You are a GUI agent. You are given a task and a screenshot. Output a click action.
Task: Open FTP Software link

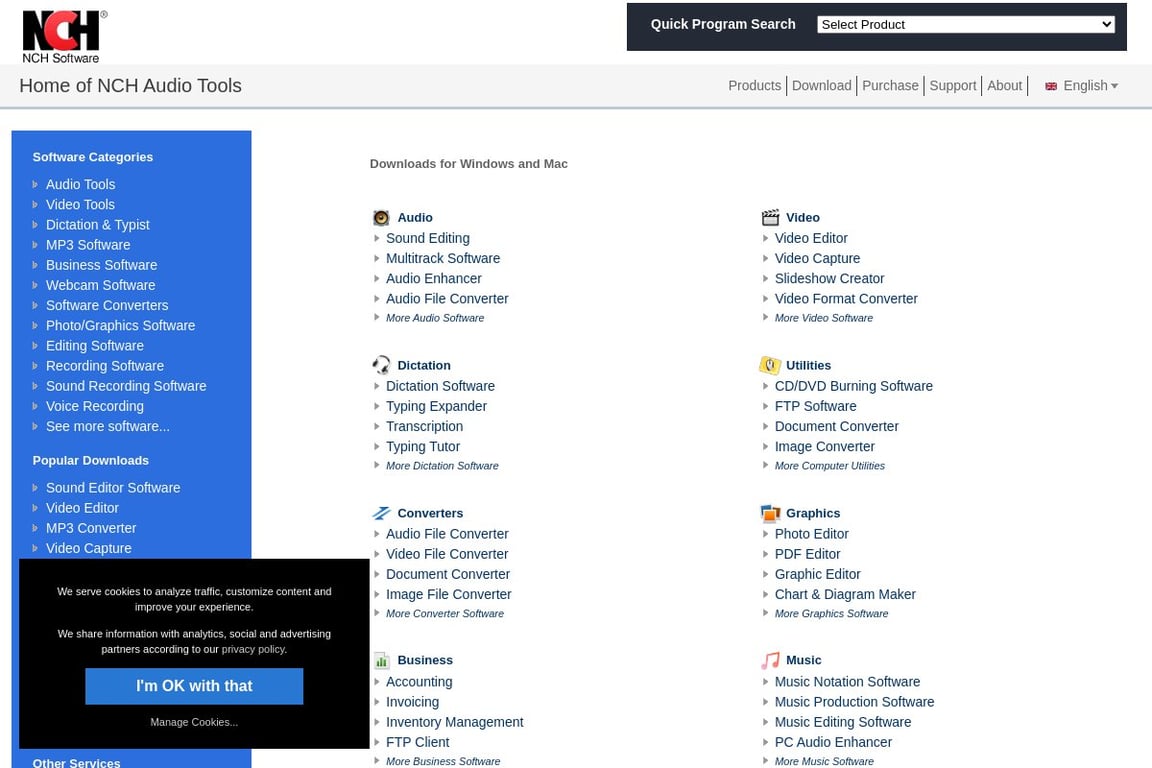(815, 406)
